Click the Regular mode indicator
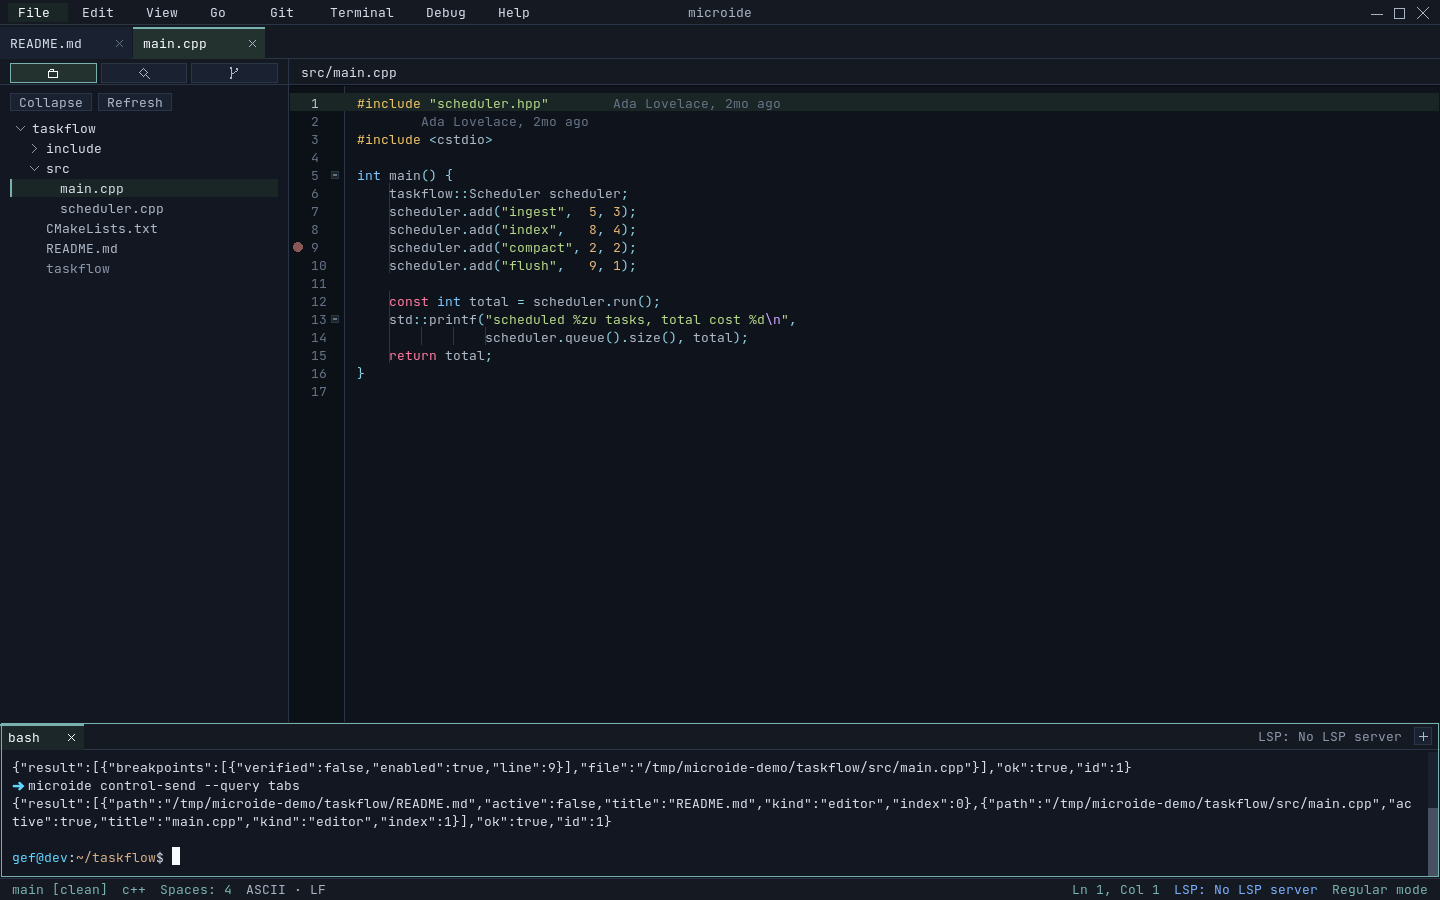This screenshot has width=1440, height=900. 1380,889
